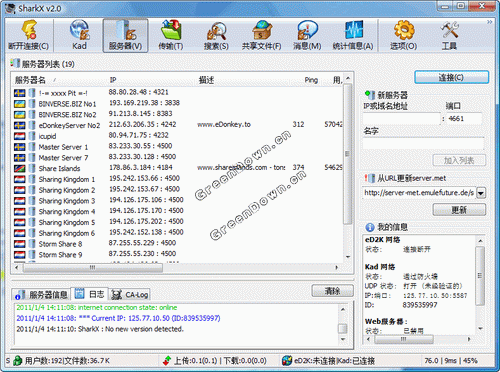Switch to the CA-Log tab
Image resolution: width=500 pixels, height=372 pixels.
click(x=129, y=295)
